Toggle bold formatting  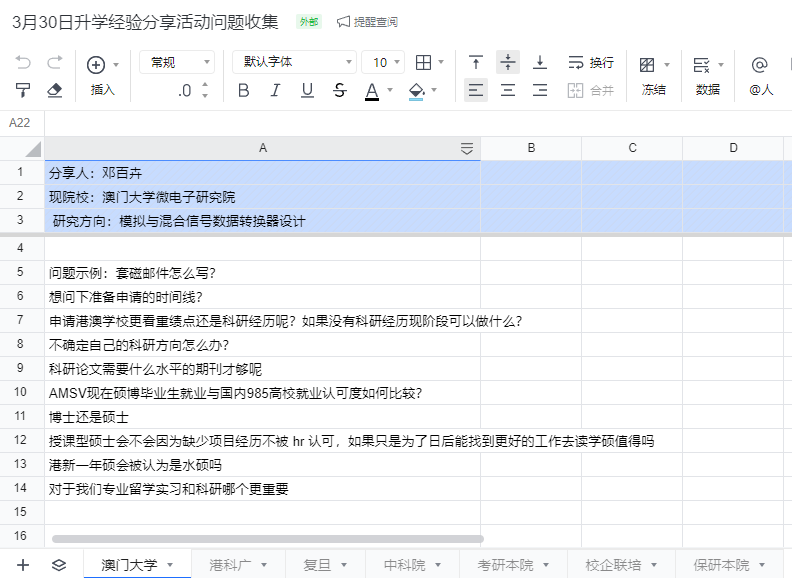[243, 90]
